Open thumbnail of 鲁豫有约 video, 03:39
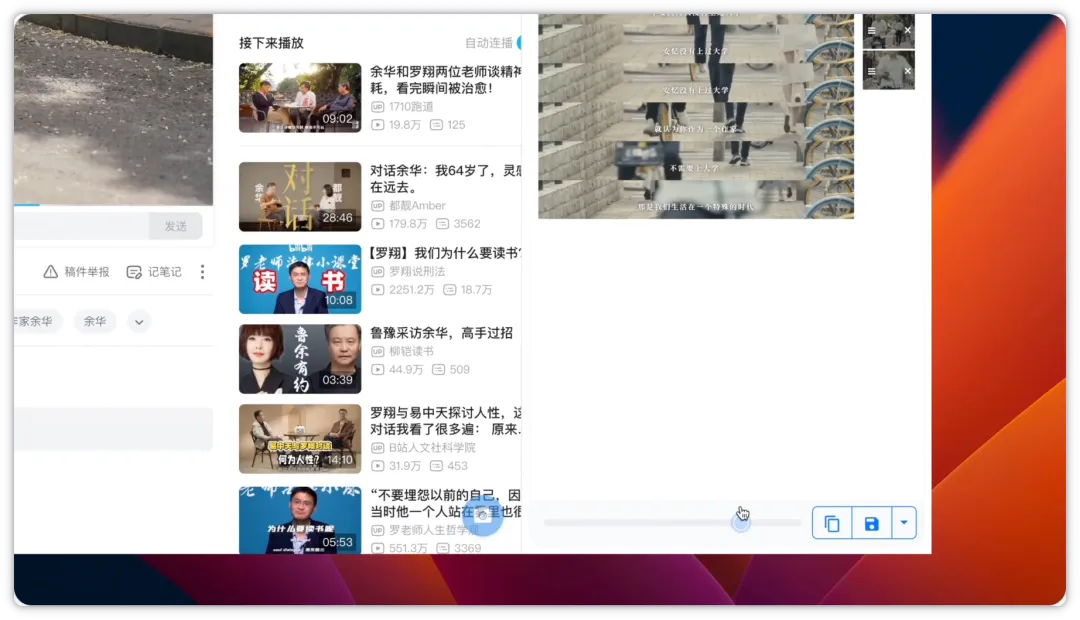Viewport: 1080px width, 620px height. (x=300, y=359)
